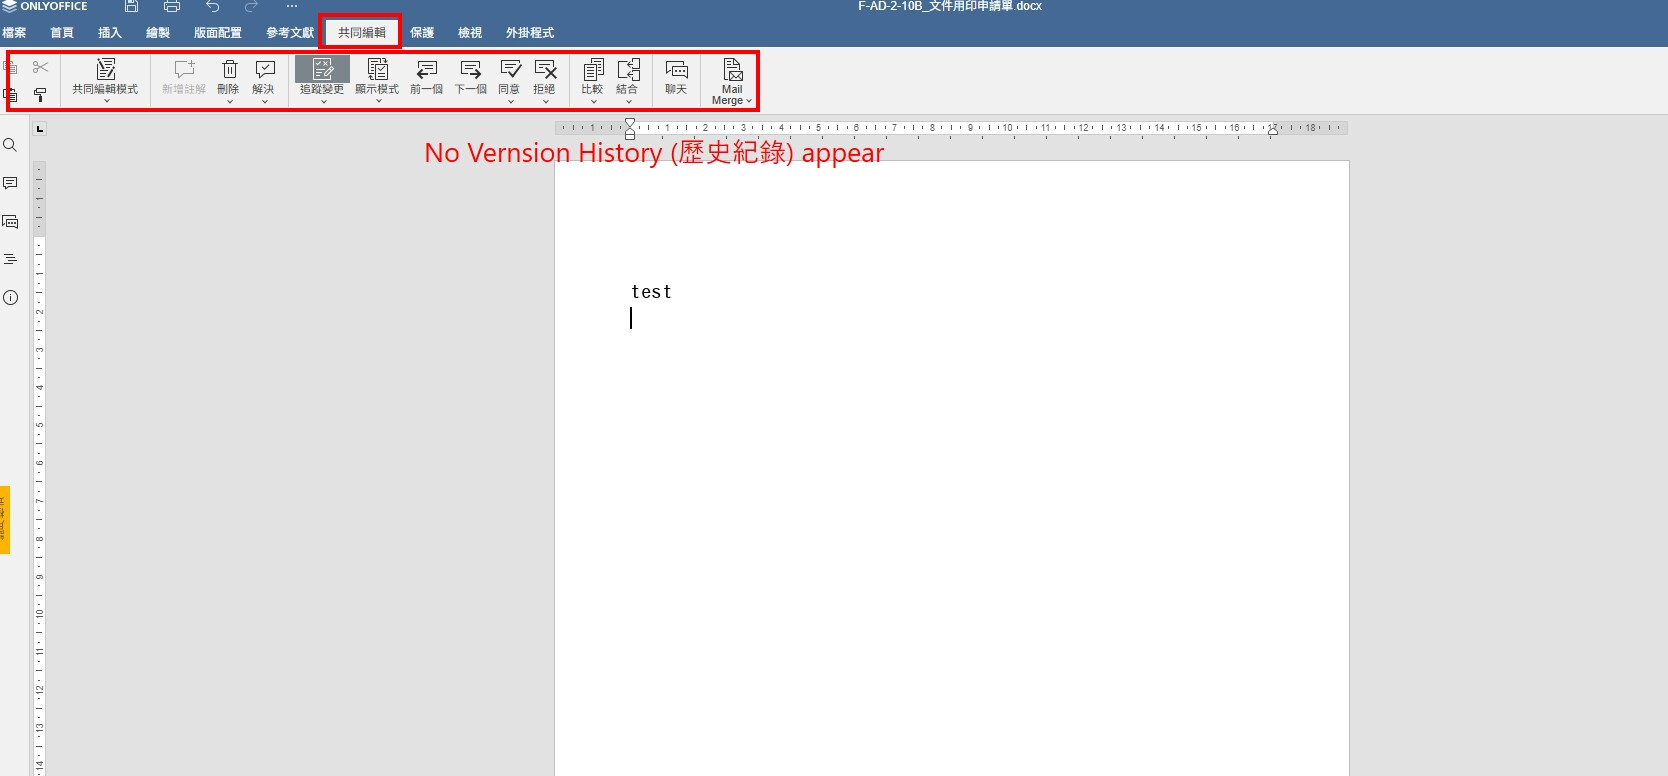Switch to the 版面配置 layout tab
Screen dimensions: 1668x776
[218, 33]
